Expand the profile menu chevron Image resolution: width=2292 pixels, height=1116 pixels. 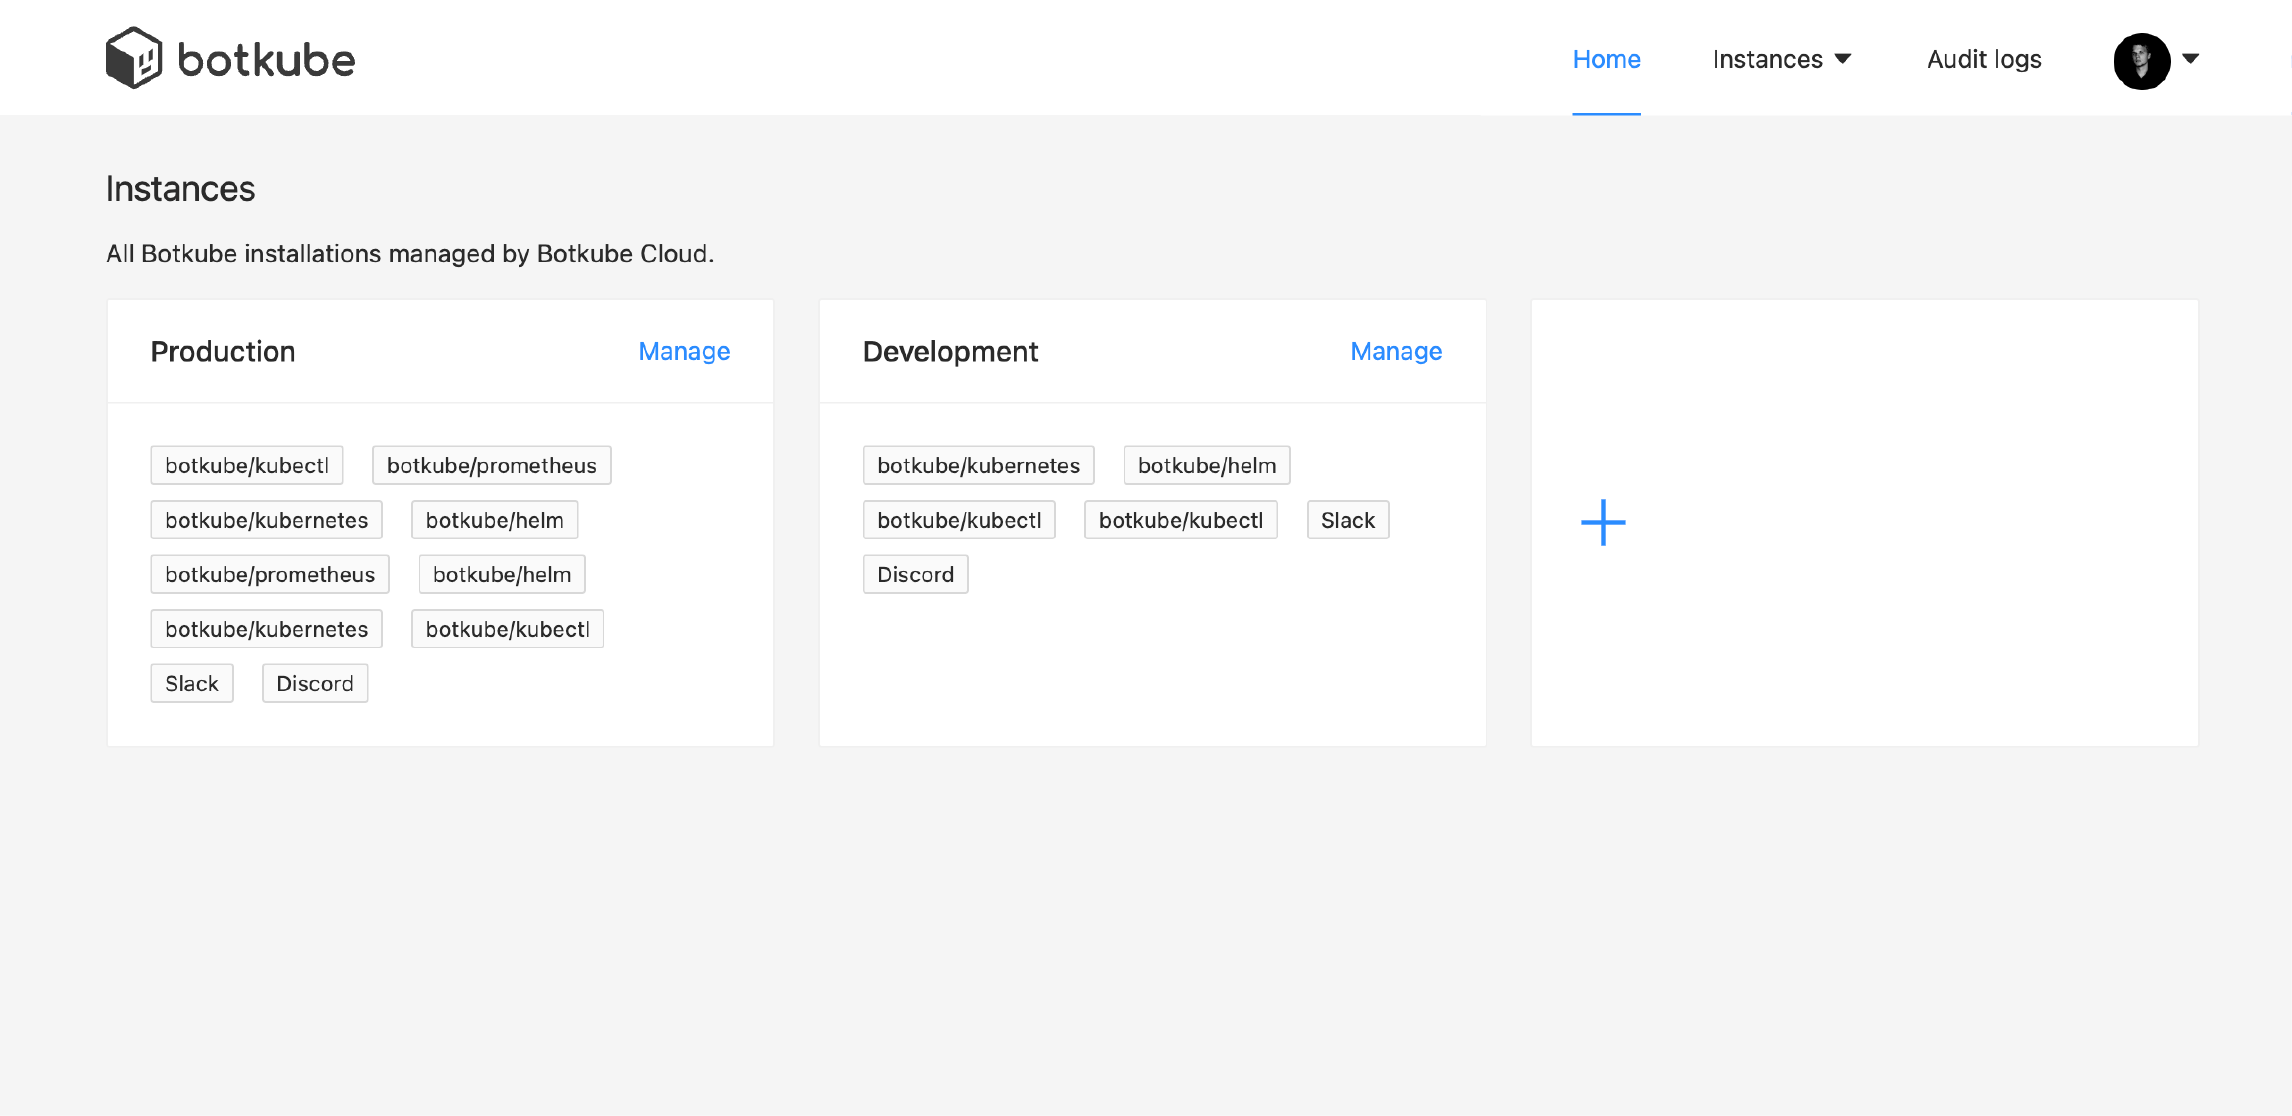click(2192, 61)
